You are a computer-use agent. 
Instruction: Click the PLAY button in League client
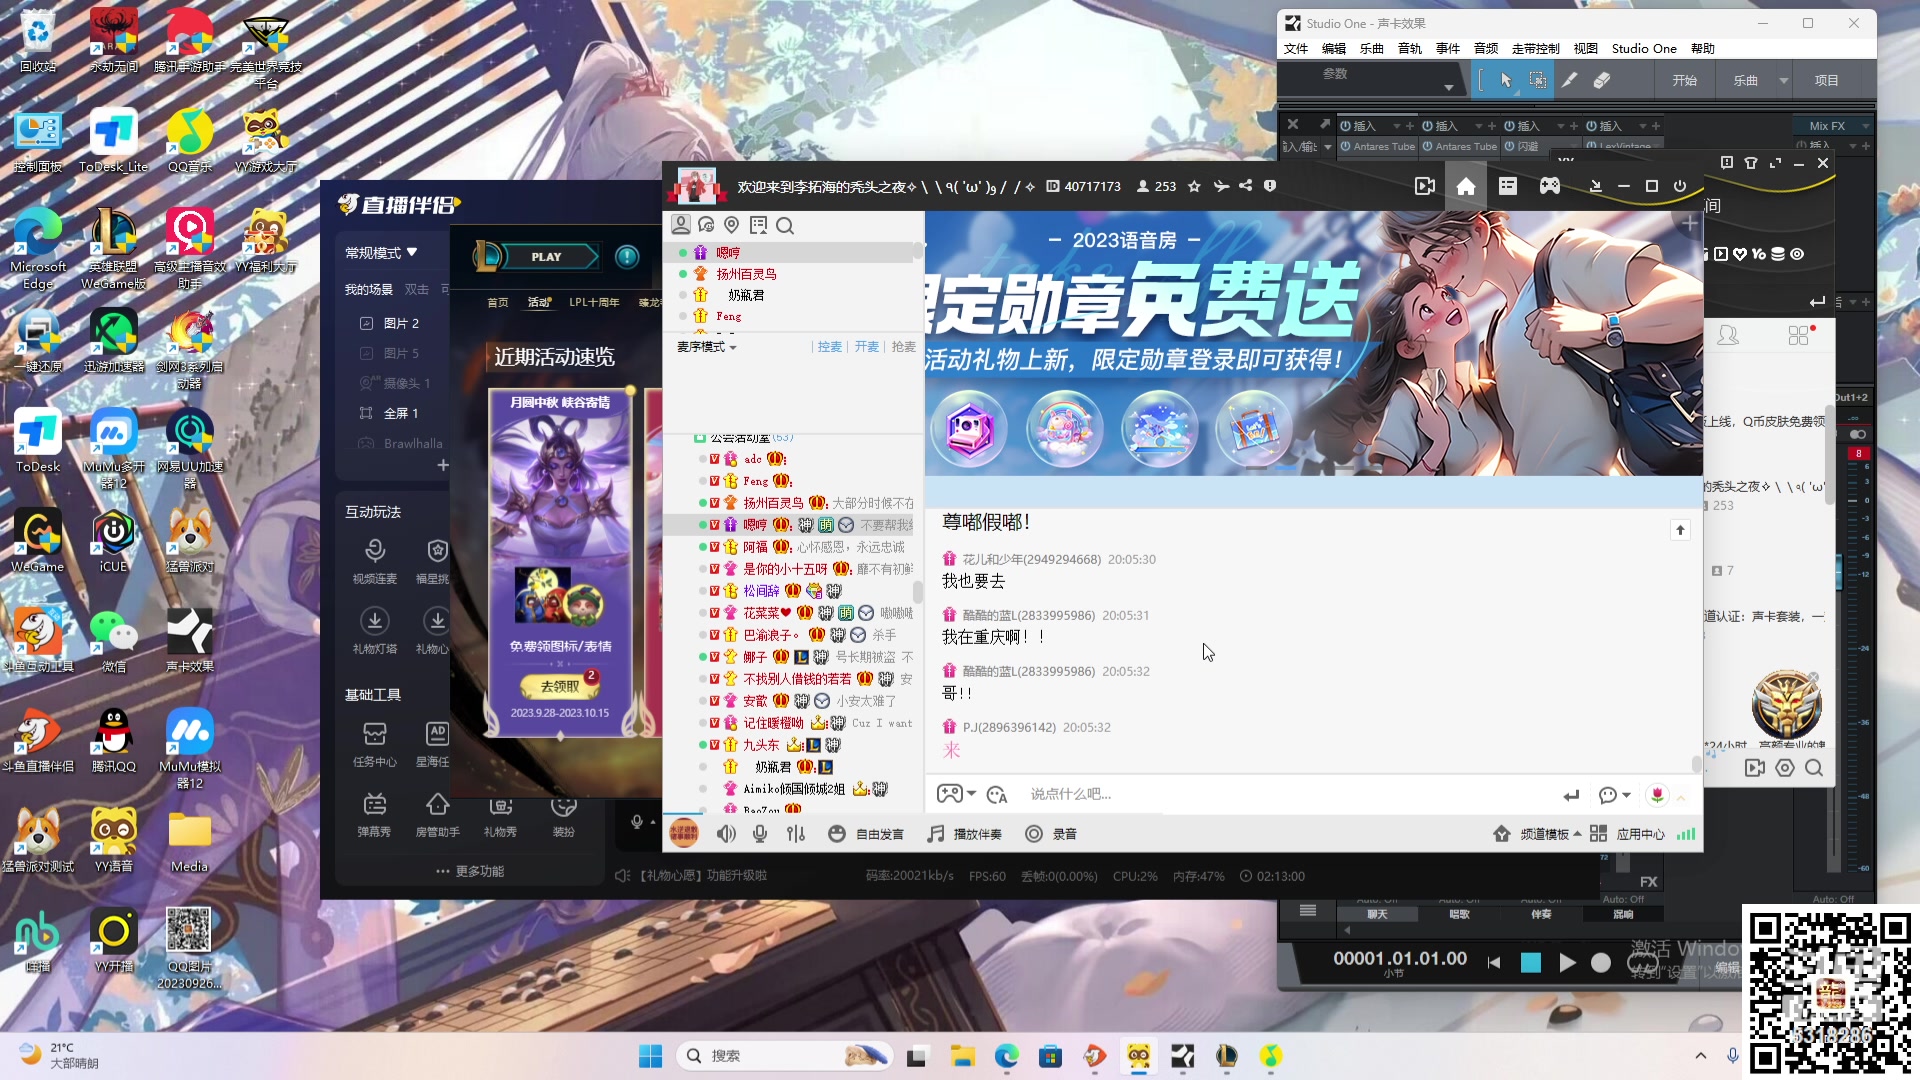click(547, 257)
